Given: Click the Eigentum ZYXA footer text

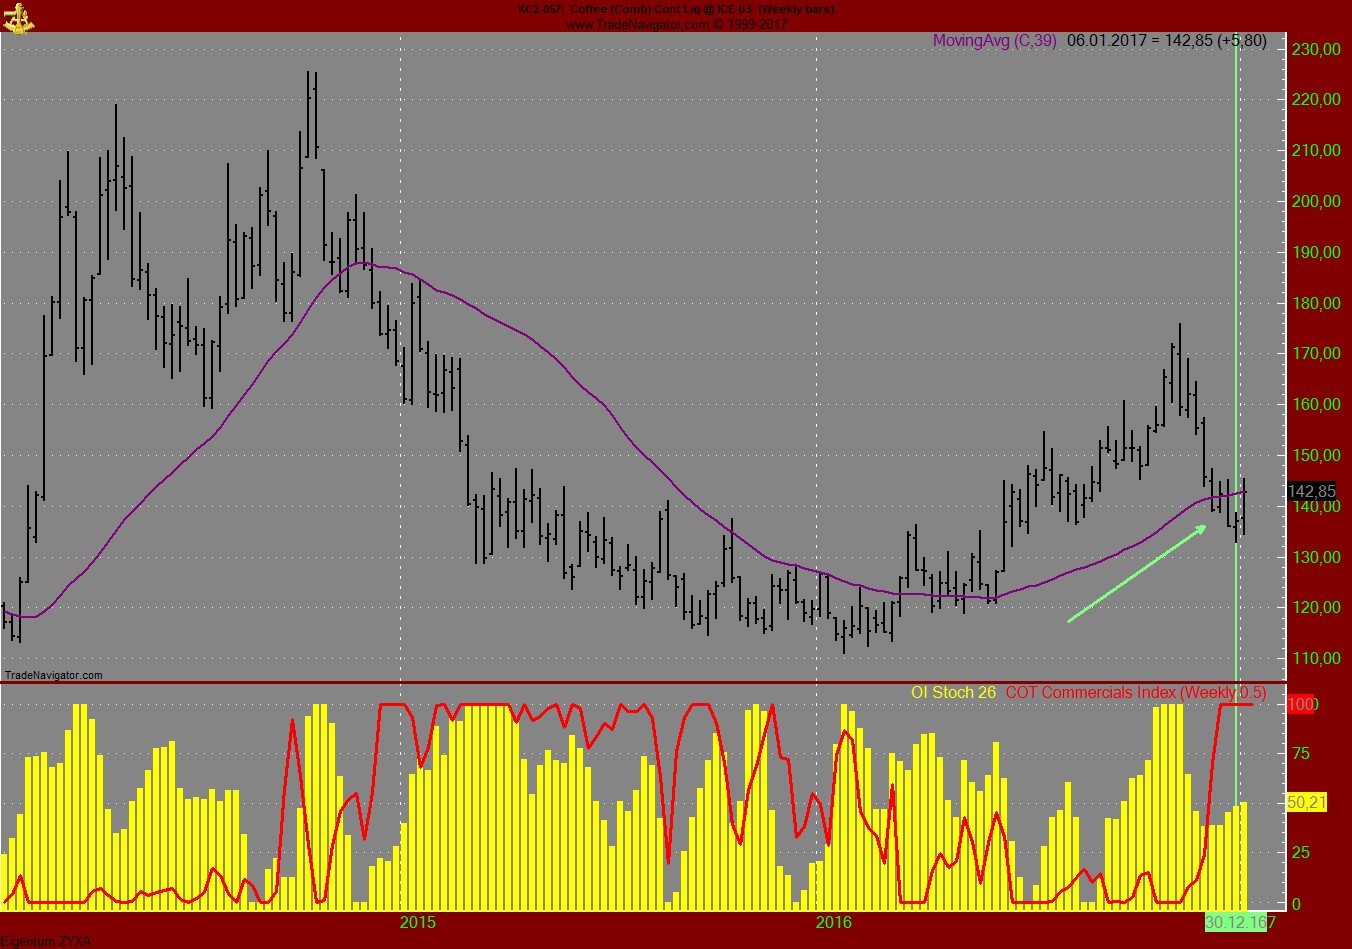Looking at the screenshot, I should pos(44,941).
